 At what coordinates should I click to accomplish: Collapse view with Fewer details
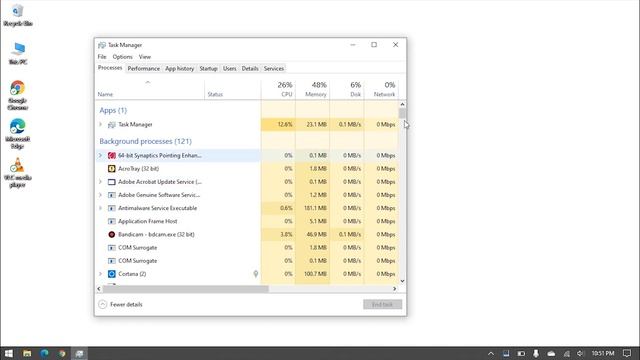[x=120, y=304]
